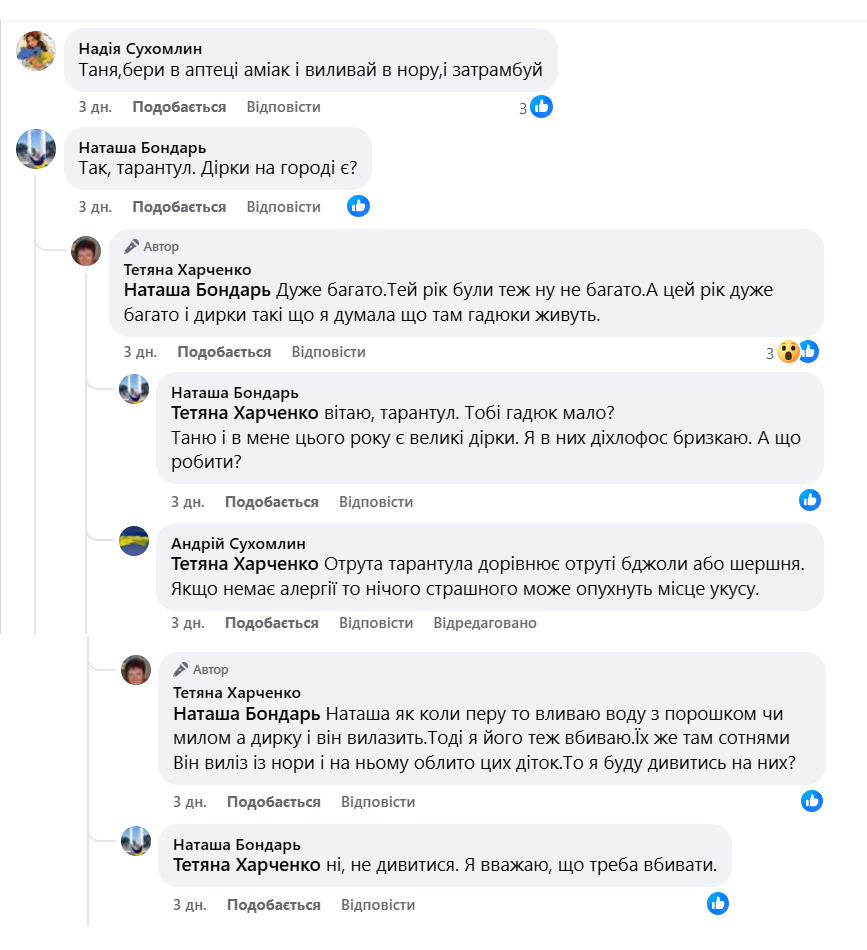The image size is (867, 950).
Task: Open Андрій Сухомлин's flag avatar
Action: click(x=134, y=541)
